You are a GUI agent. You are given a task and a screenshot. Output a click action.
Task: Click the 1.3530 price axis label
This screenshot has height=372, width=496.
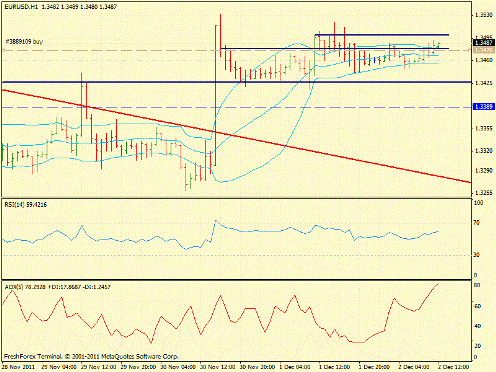click(484, 15)
